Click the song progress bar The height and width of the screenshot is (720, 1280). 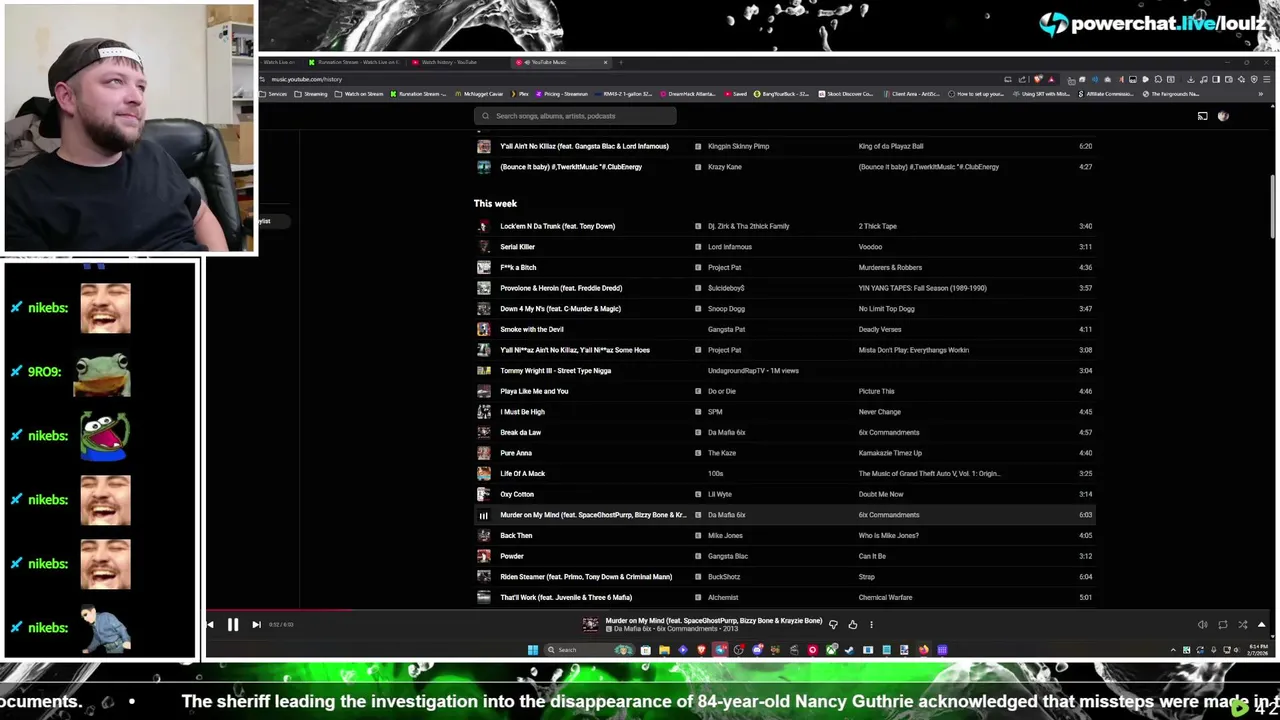[x=740, y=609]
